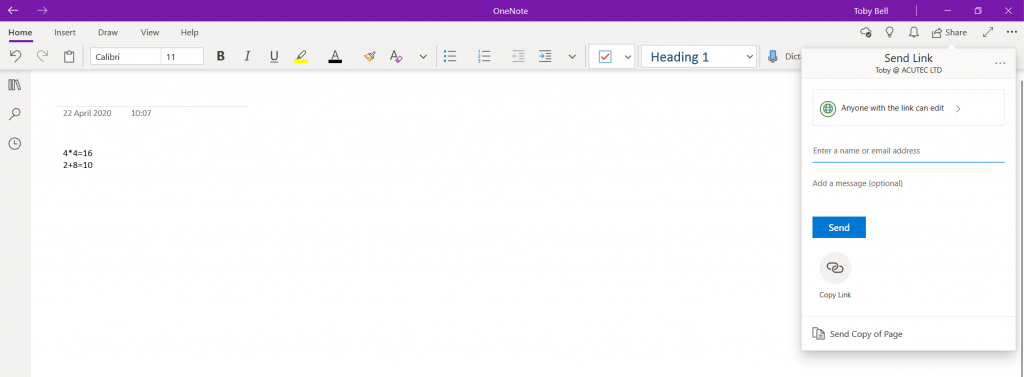Expand more font formatting options chevron
This screenshot has width=1024, height=377.
click(x=423, y=57)
